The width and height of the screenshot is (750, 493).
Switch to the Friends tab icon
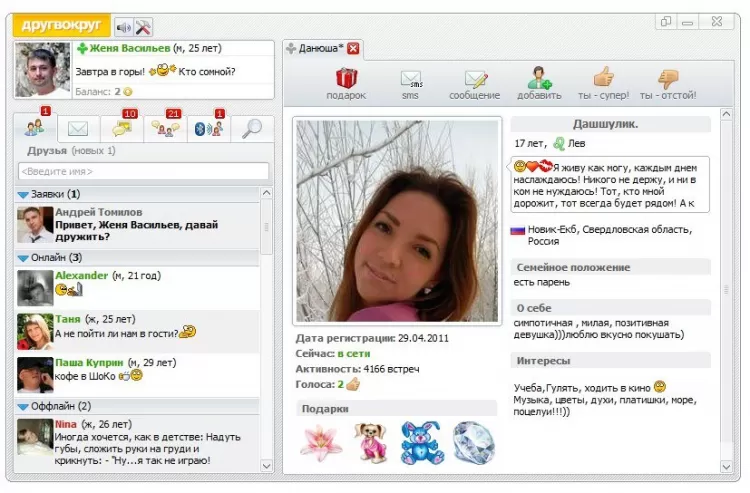coord(35,128)
